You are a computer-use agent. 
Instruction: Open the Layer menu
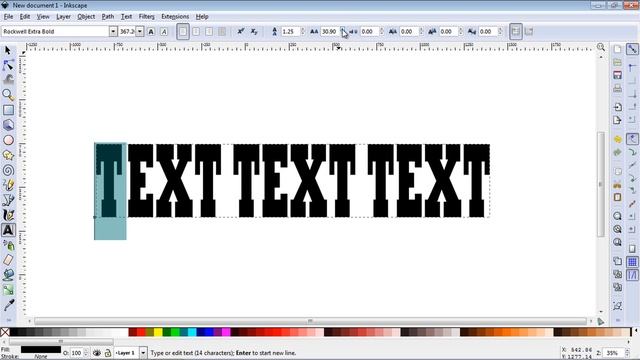pos(63,17)
